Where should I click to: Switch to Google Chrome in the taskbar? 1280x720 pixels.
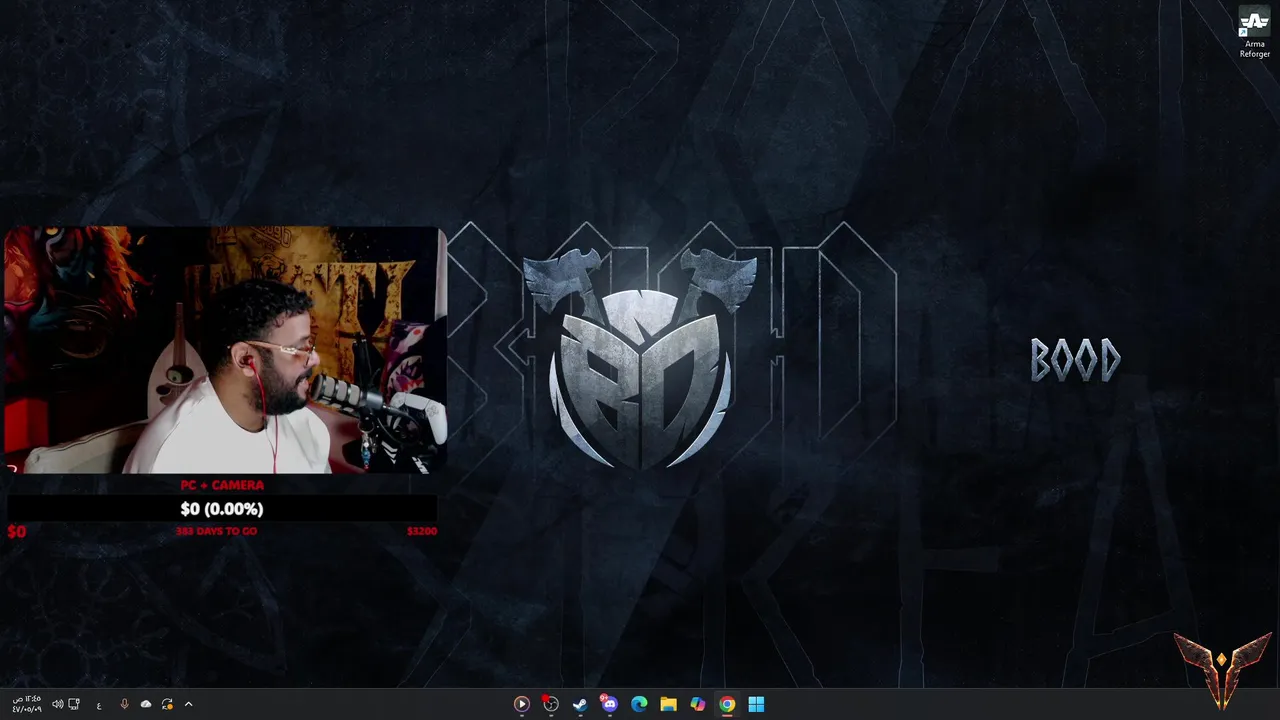tap(727, 704)
